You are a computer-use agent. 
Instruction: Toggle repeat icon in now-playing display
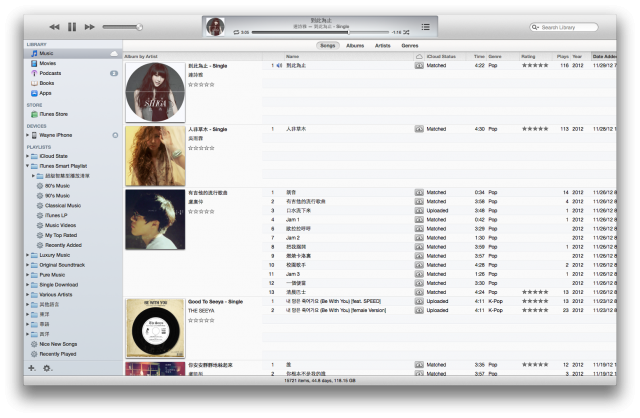click(x=236, y=32)
